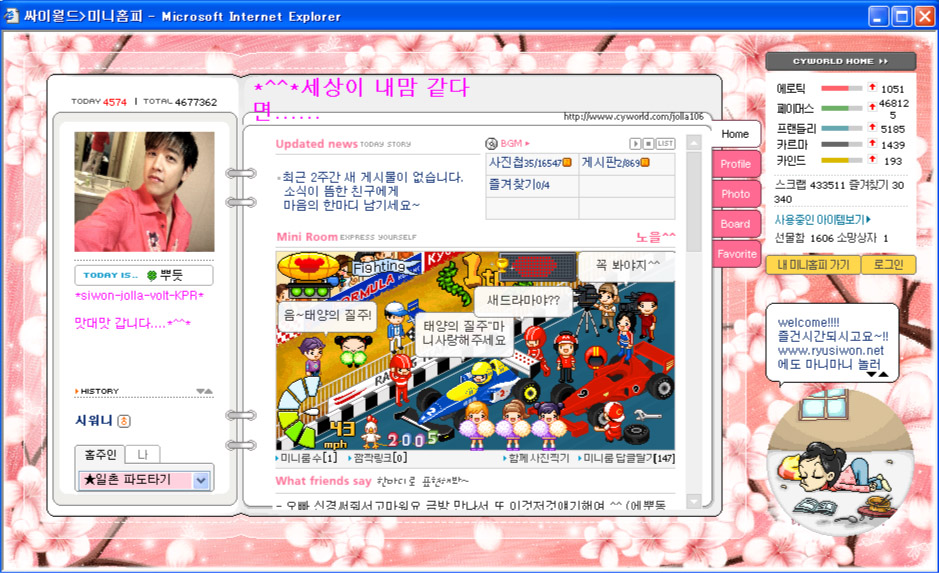Image resolution: width=939 pixels, height=573 pixels.
Task: Click the TODAY 4574 counter
Action: coord(99,102)
